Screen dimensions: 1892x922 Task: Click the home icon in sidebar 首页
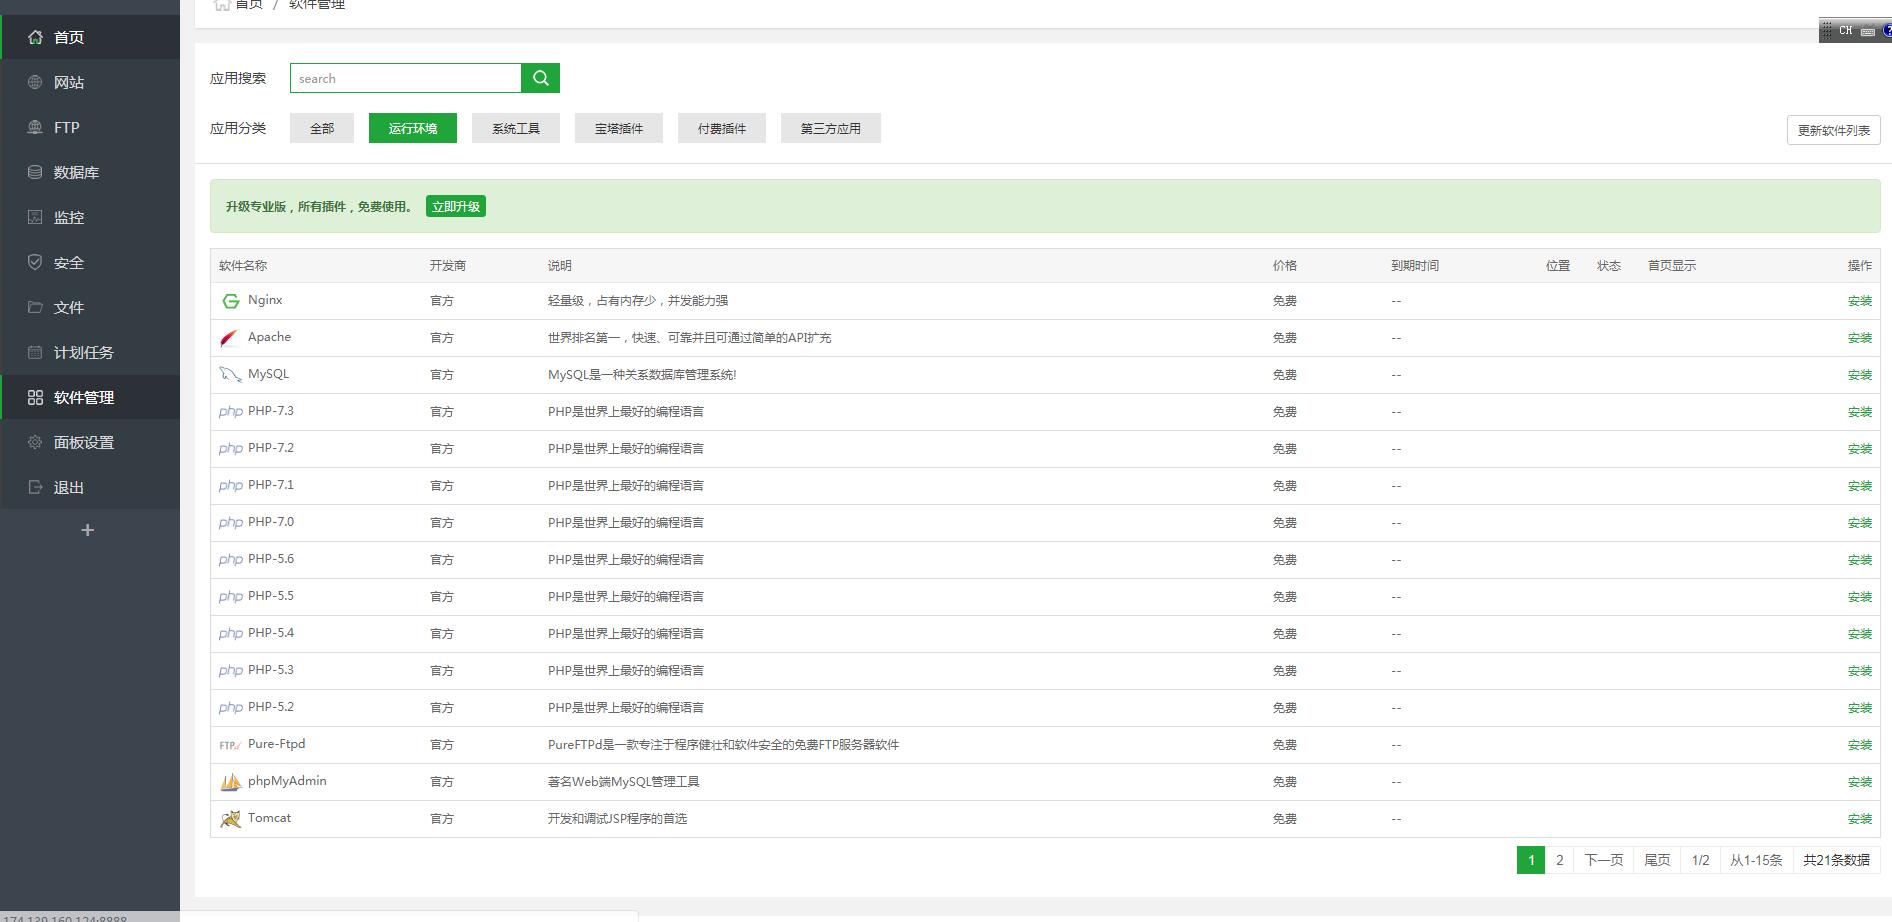coord(35,37)
